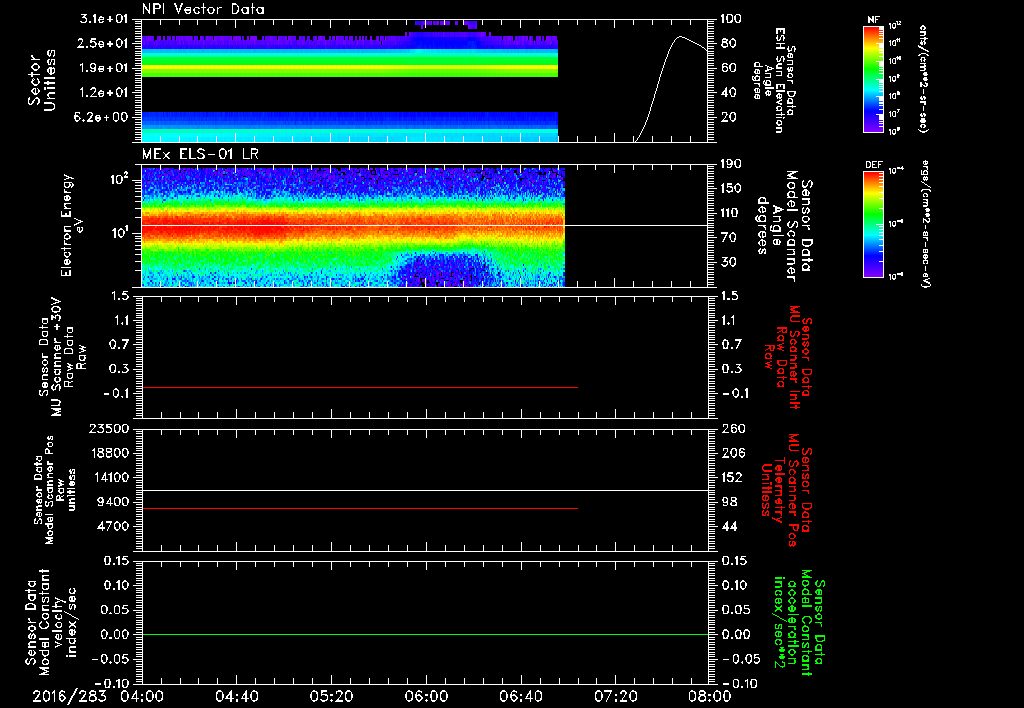Click the '08:00' time axis label
Viewport: 1024px width, 708px height.
(x=710, y=696)
